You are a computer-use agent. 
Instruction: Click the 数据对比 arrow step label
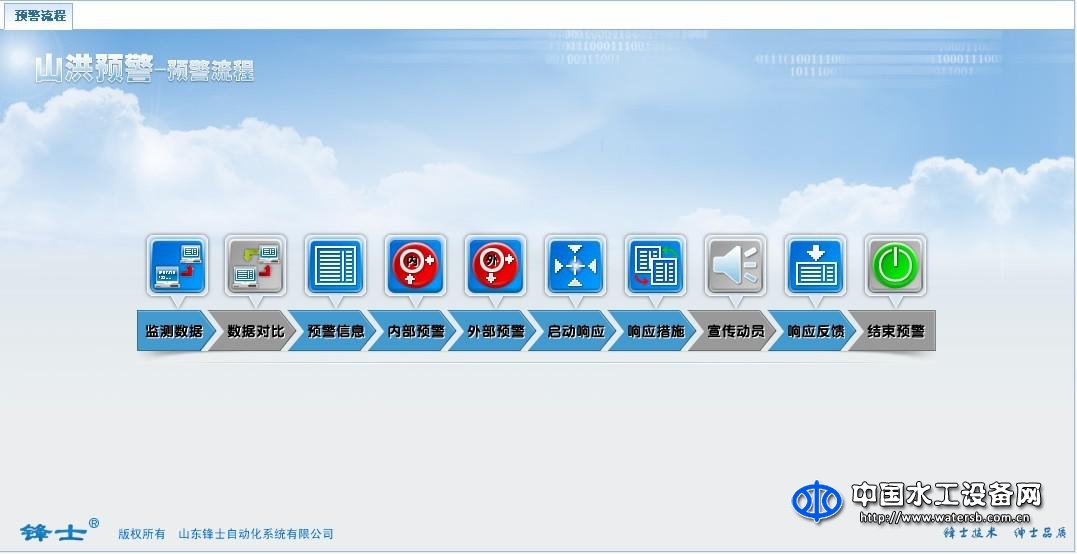click(256, 331)
